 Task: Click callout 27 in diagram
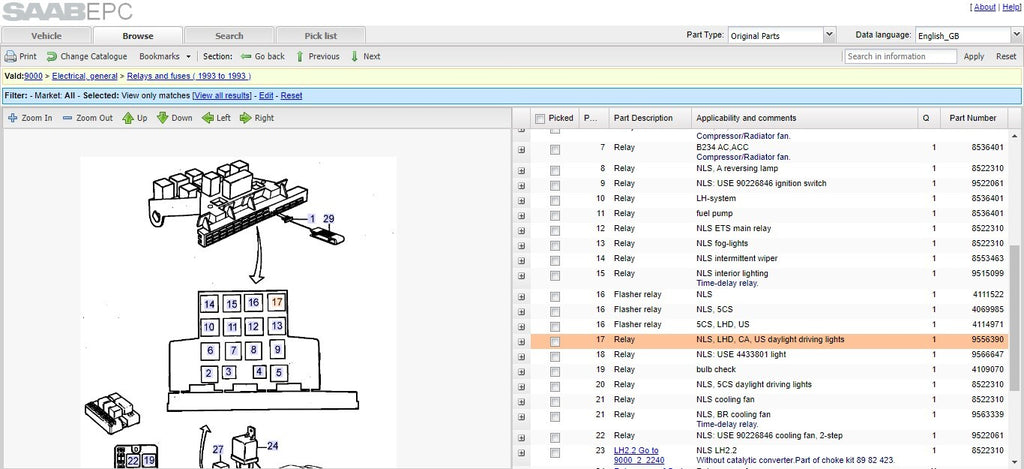218,449
